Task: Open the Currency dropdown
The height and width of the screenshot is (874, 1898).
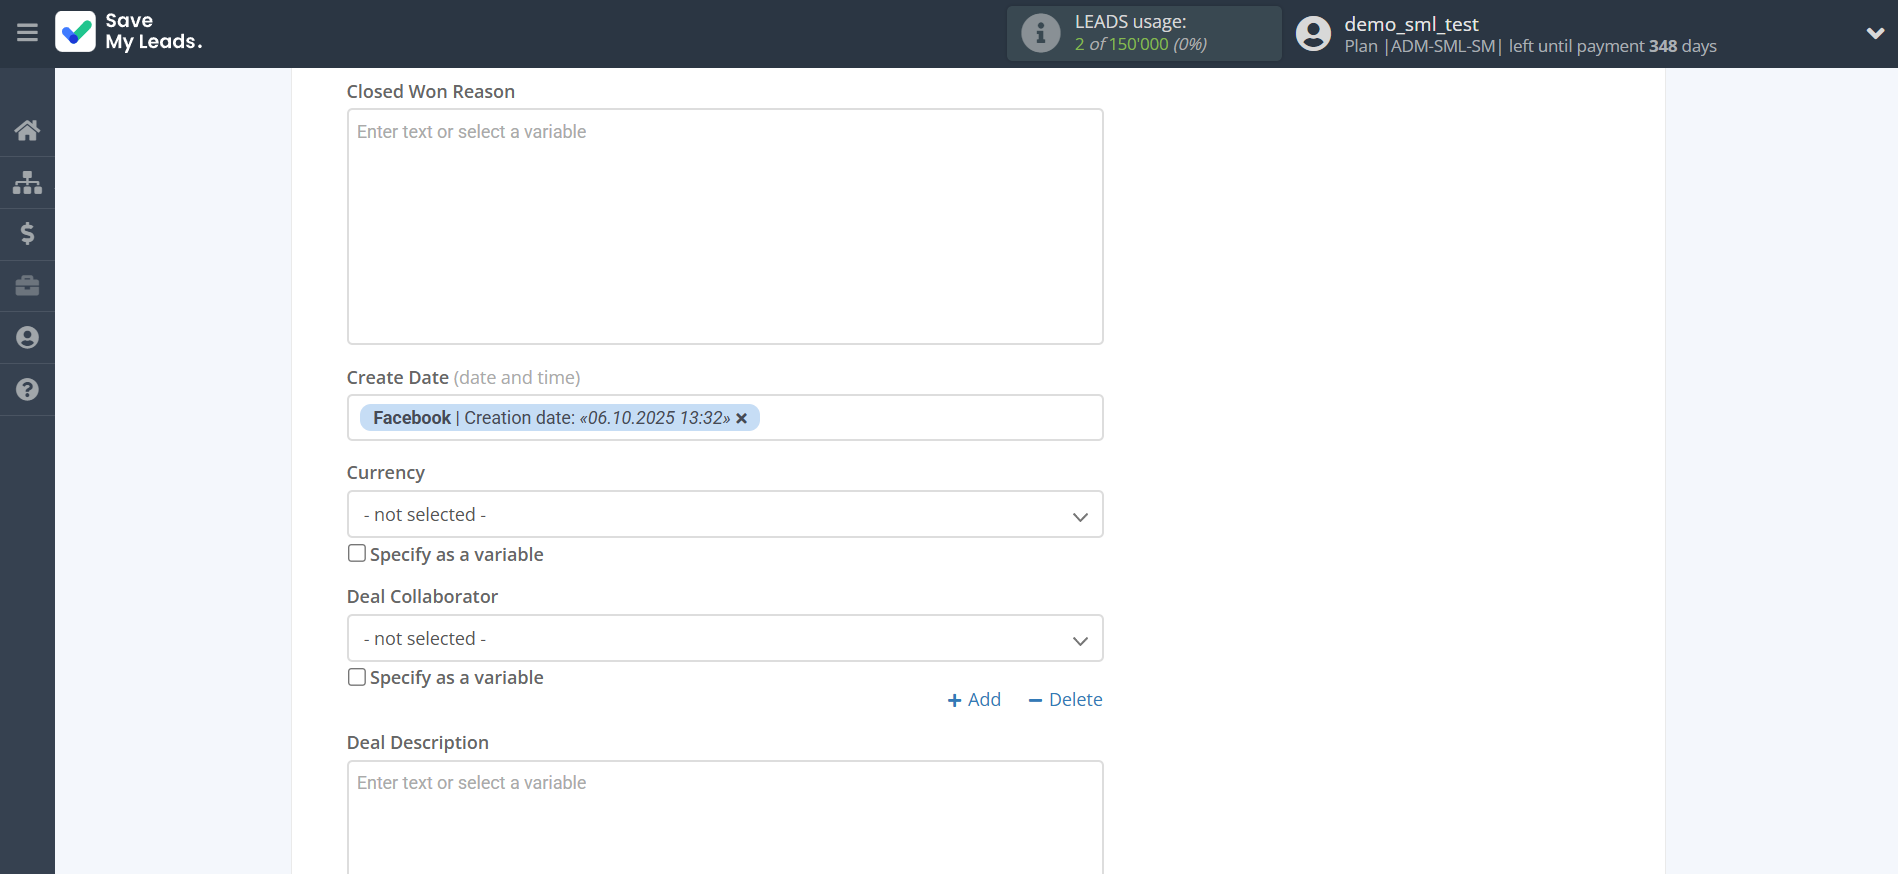Action: pyautogui.click(x=724, y=515)
